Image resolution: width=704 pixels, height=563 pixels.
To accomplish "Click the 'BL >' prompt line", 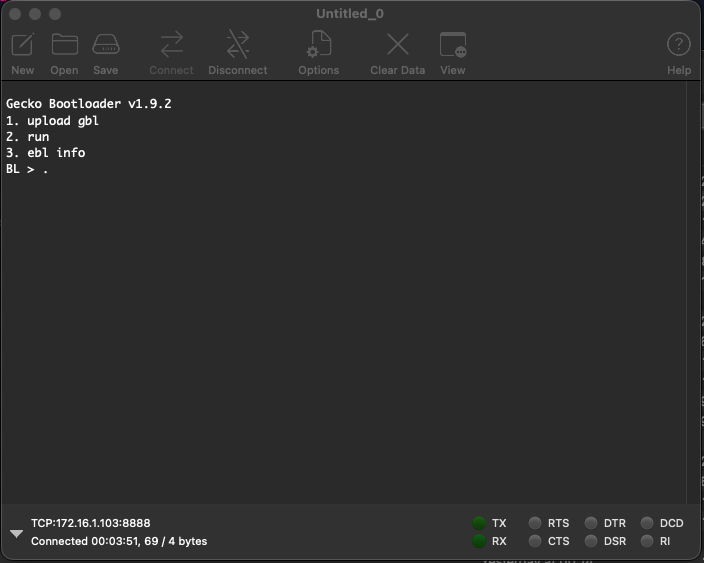I will [x=27, y=169].
